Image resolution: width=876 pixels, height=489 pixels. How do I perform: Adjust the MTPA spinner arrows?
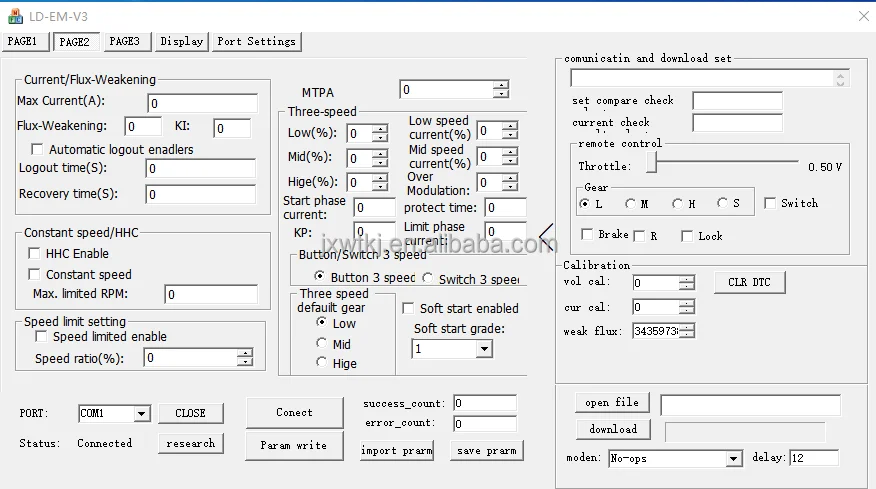click(x=501, y=89)
